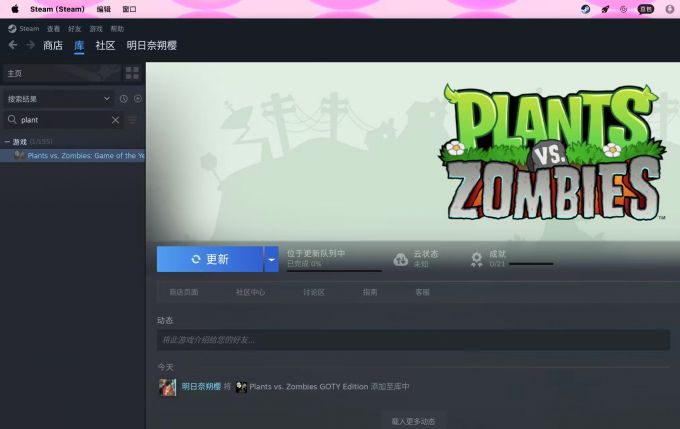Select the 库 tab

(x=79, y=45)
